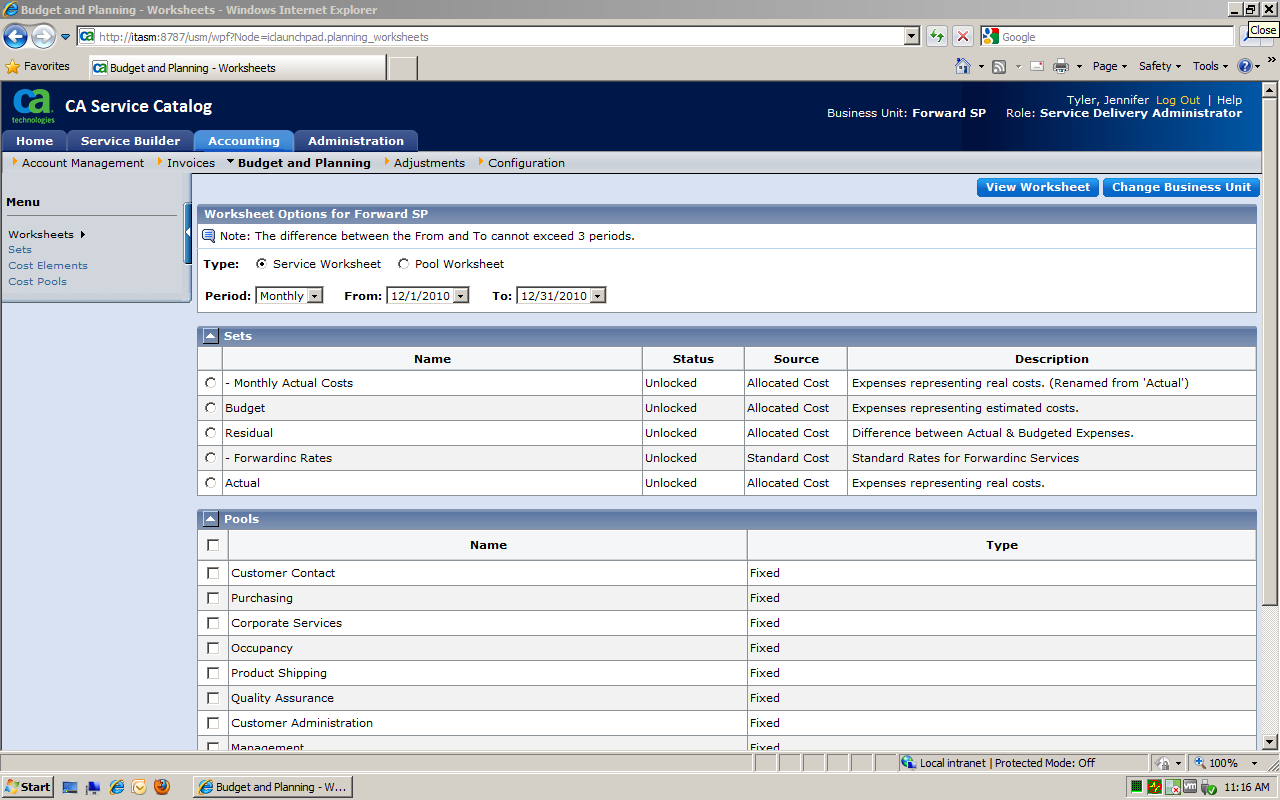Select the Service Worksheet radio button
Viewport: 1280px width, 800px height.
click(262, 264)
